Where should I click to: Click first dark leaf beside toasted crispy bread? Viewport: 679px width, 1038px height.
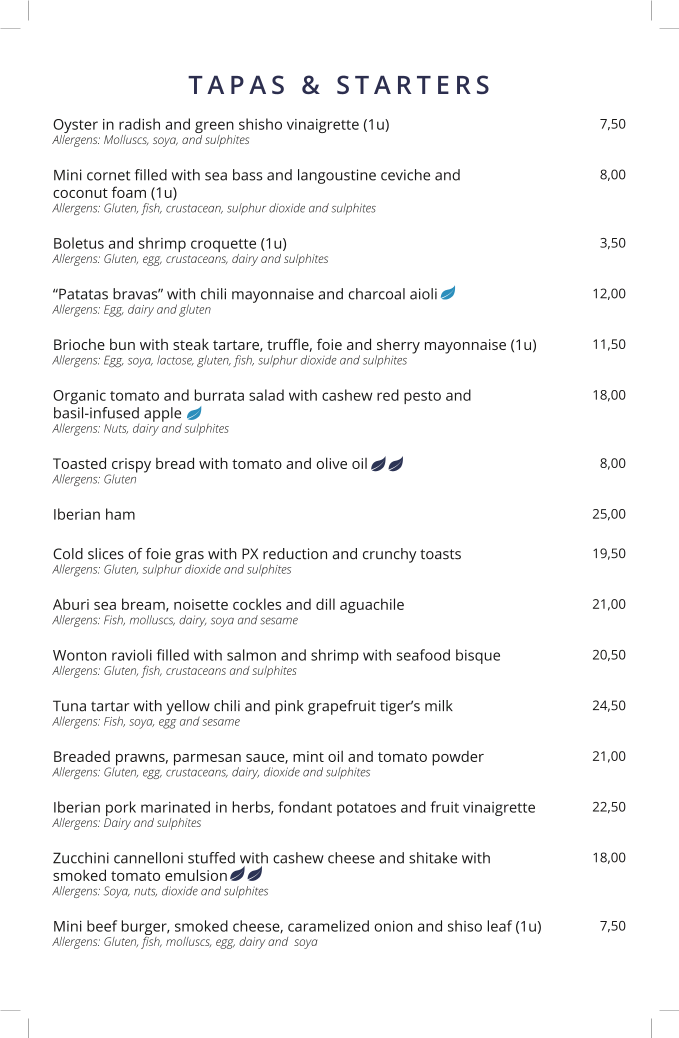378,463
